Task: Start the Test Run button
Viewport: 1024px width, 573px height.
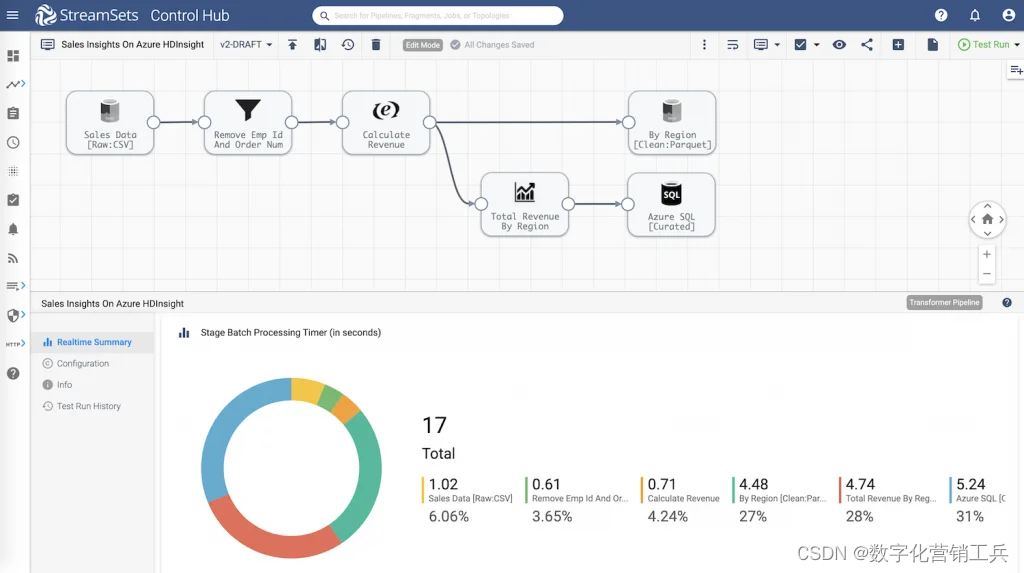Action: coord(984,44)
